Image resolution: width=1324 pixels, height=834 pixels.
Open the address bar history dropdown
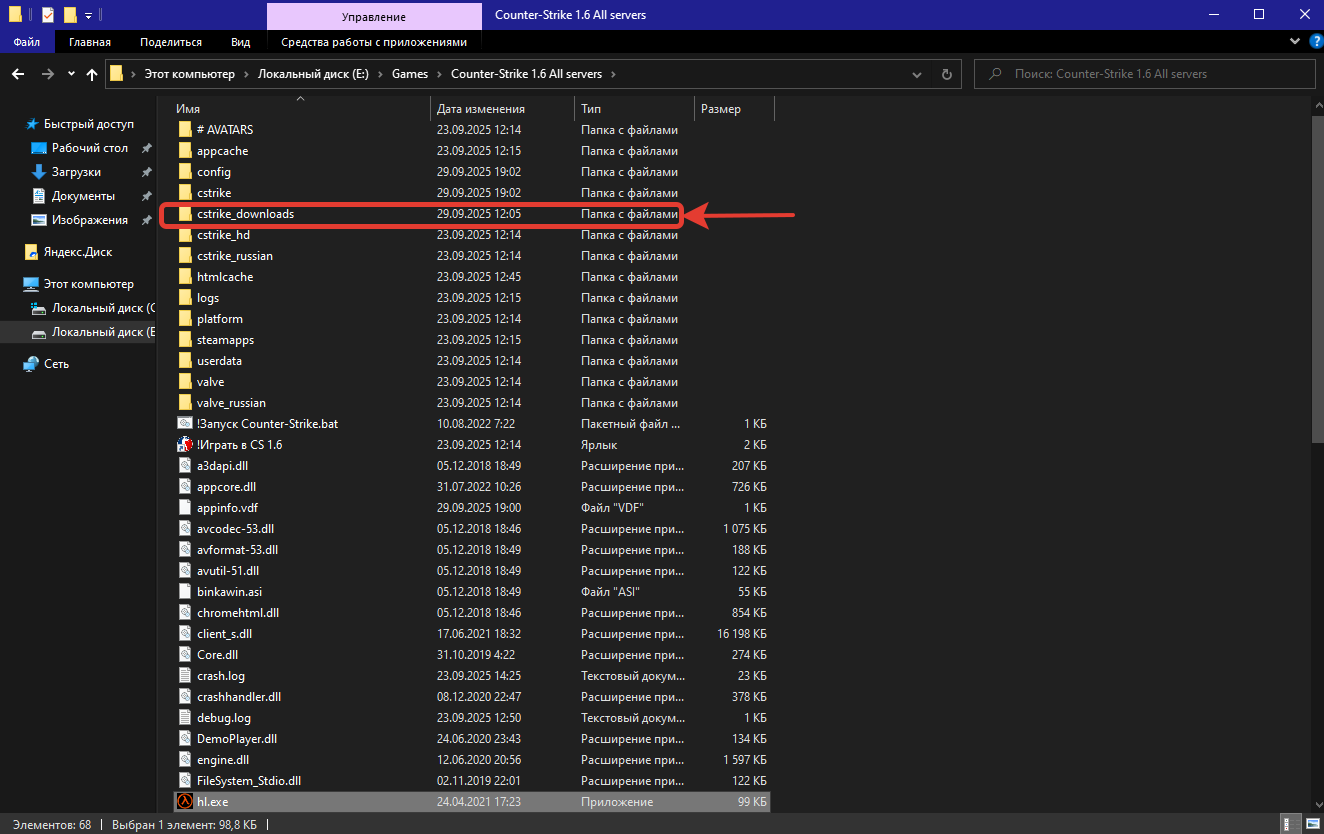pos(918,74)
